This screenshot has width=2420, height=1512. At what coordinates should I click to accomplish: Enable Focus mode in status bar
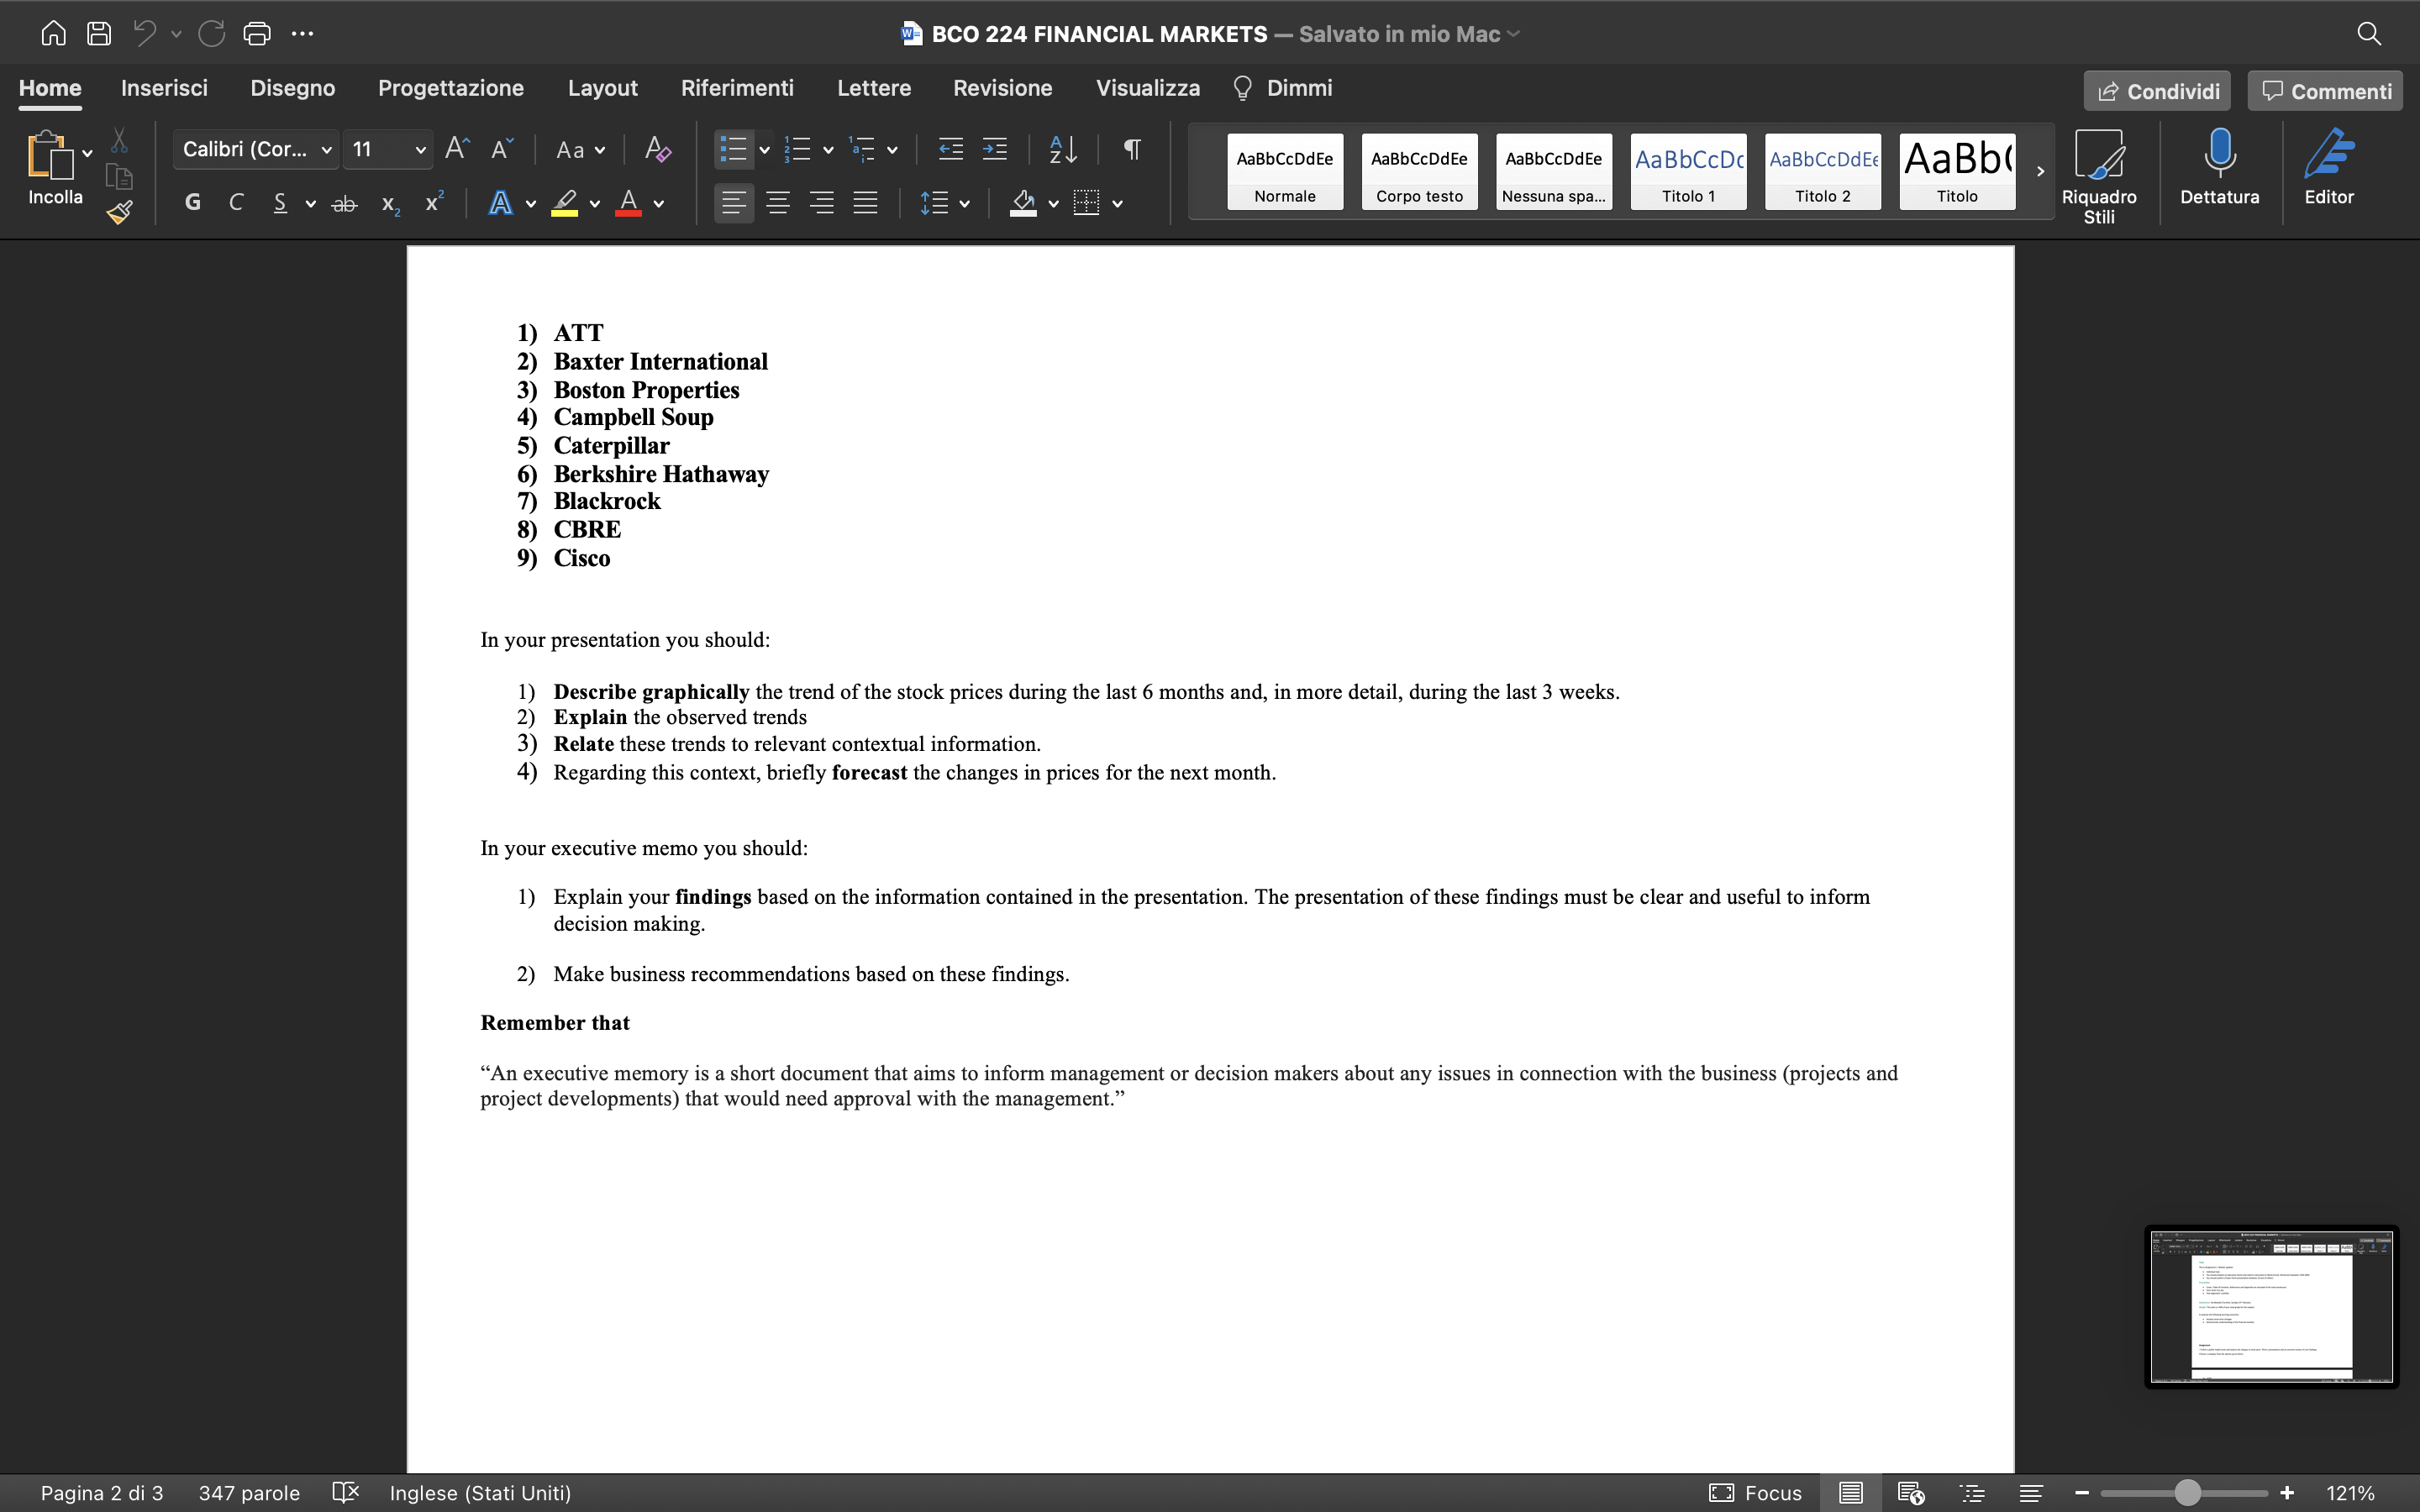click(1756, 1492)
